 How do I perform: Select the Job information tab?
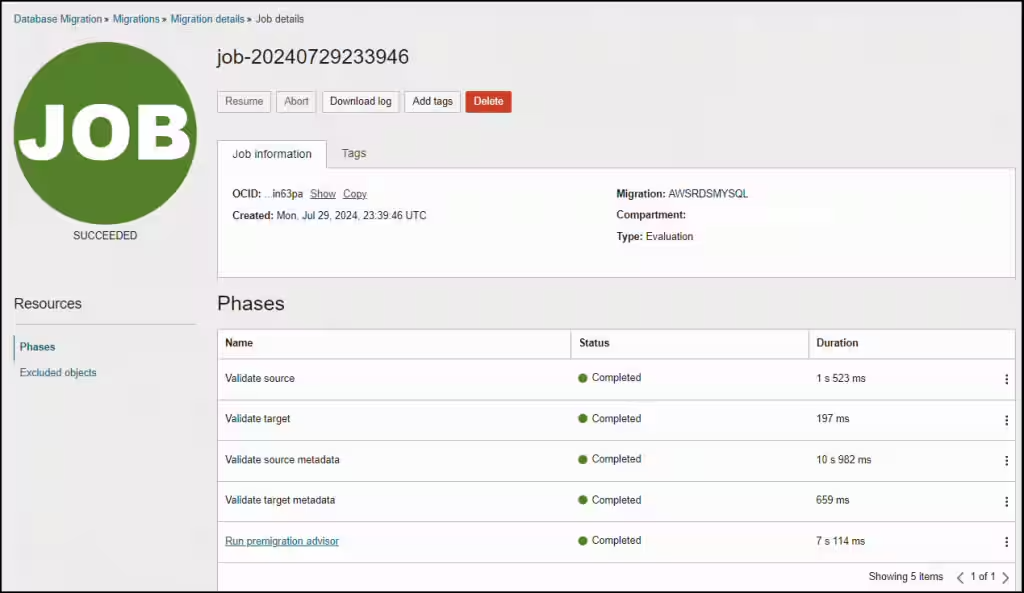tap(272, 154)
